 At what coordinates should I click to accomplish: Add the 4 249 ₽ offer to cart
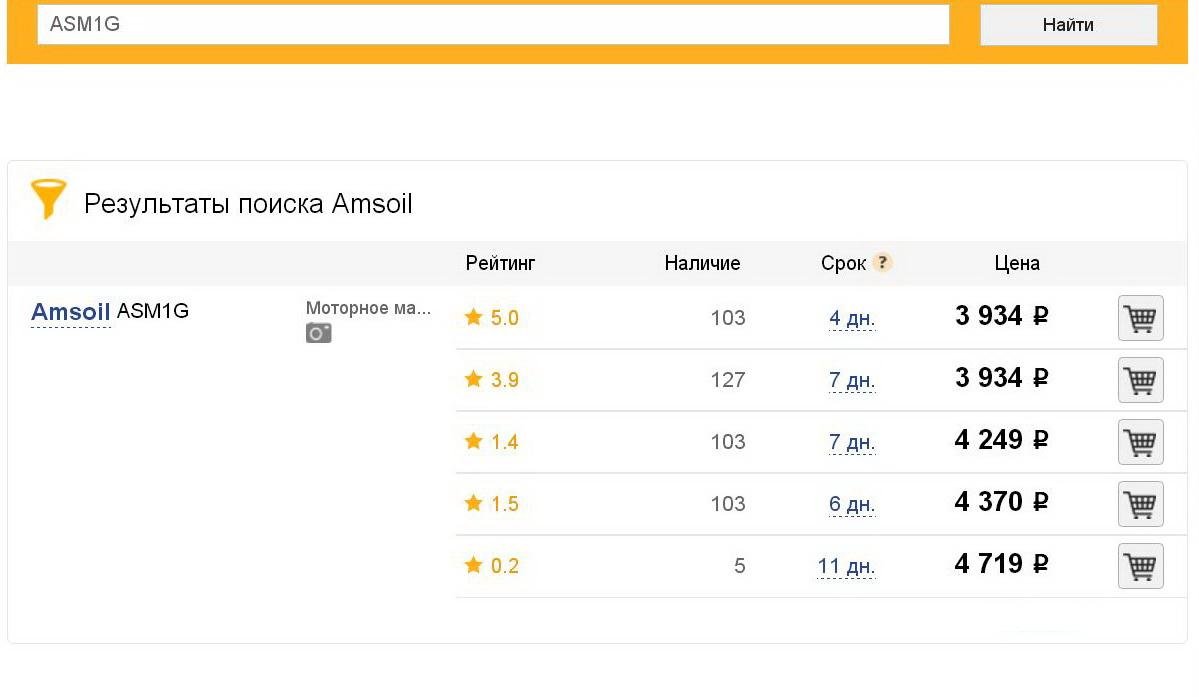click(x=1140, y=442)
